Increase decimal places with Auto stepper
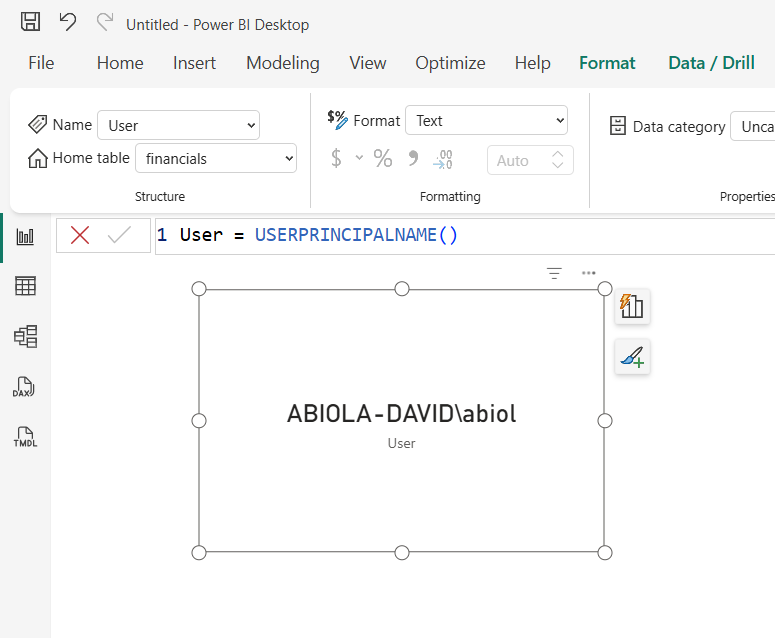The height and width of the screenshot is (638, 775). click(x=558, y=155)
